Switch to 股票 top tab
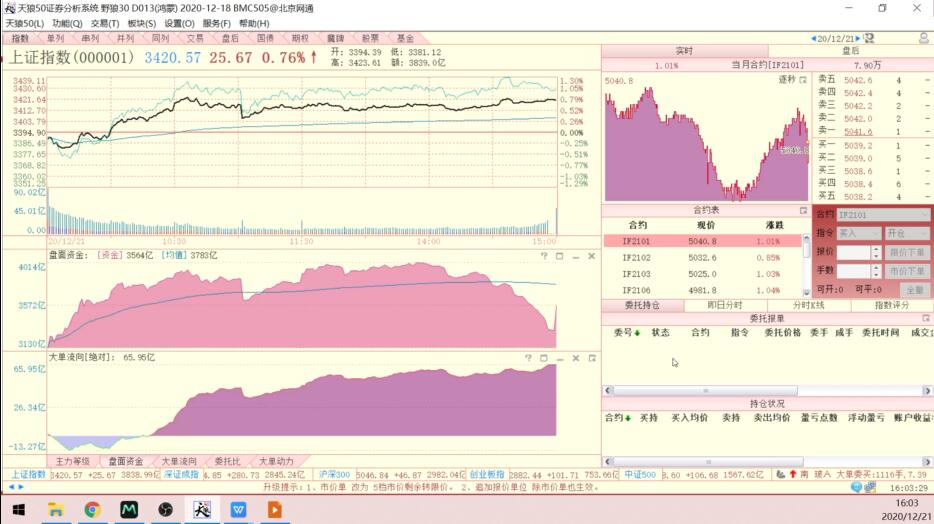The image size is (934, 524). pos(370,38)
